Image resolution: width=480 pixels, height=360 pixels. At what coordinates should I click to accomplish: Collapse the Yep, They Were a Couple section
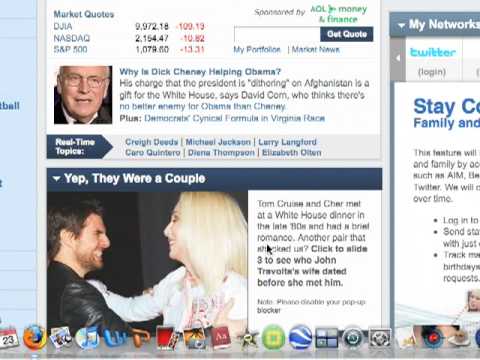point(57,179)
